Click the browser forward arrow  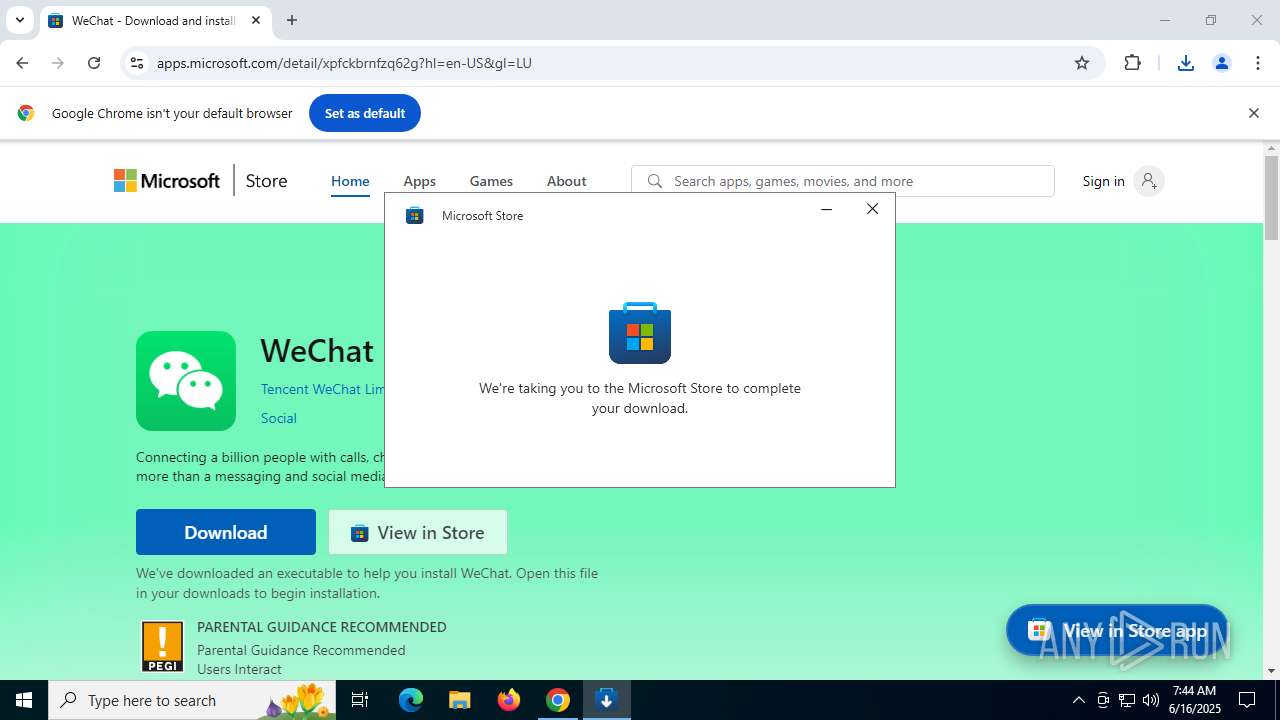pos(58,63)
